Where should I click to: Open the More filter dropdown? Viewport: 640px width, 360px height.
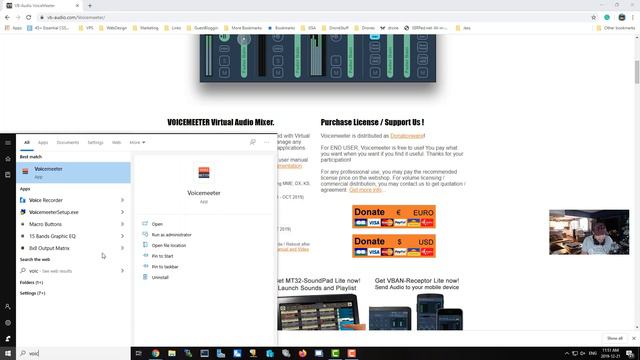(x=137, y=142)
